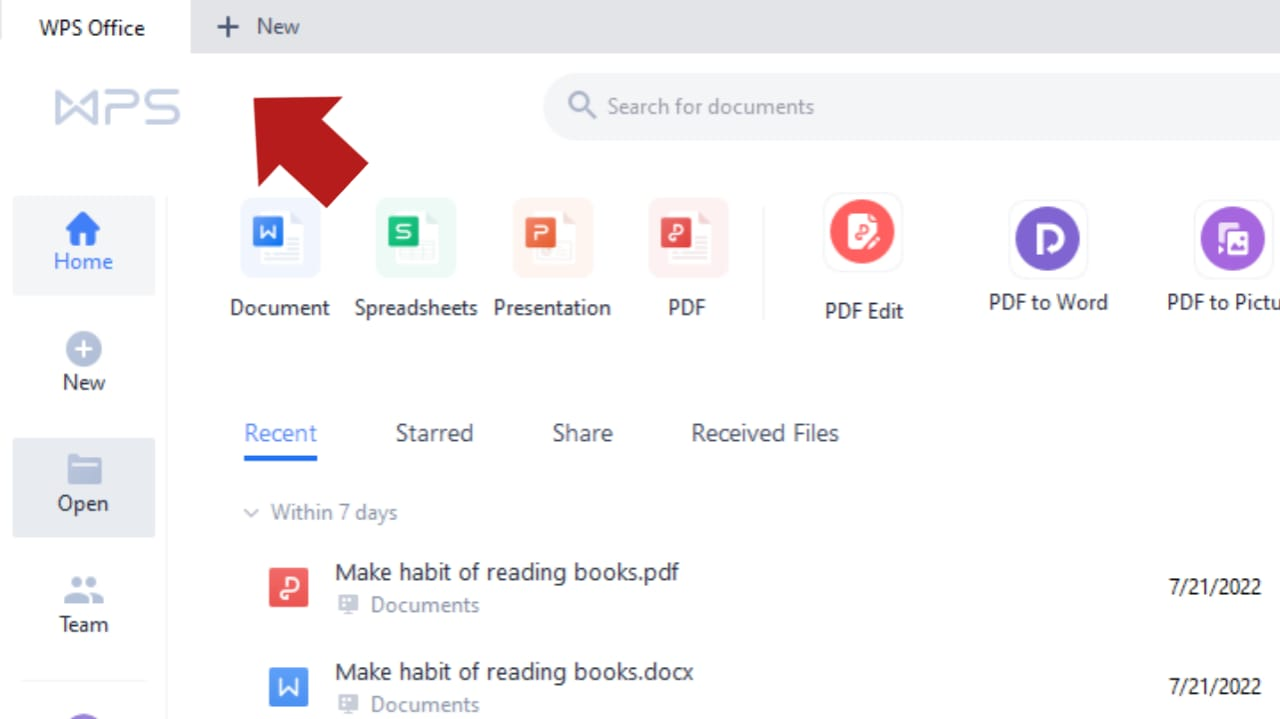
Task: Open the folder icon labeled Open
Action: pyautogui.click(x=84, y=470)
